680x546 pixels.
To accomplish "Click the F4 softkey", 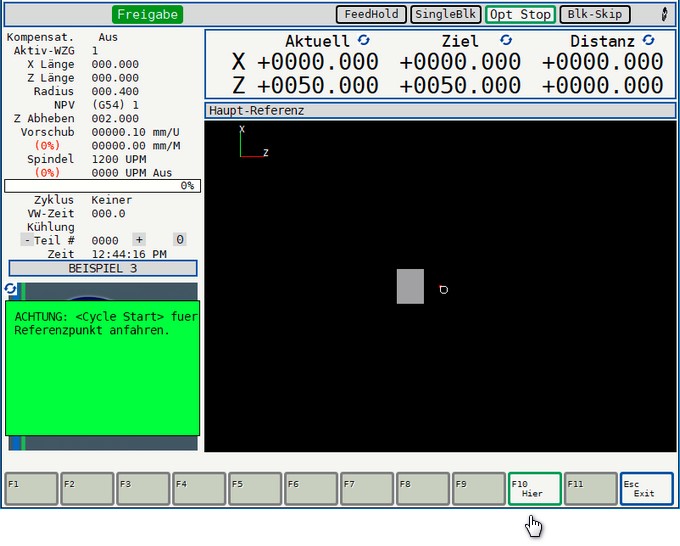I will point(199,489).
